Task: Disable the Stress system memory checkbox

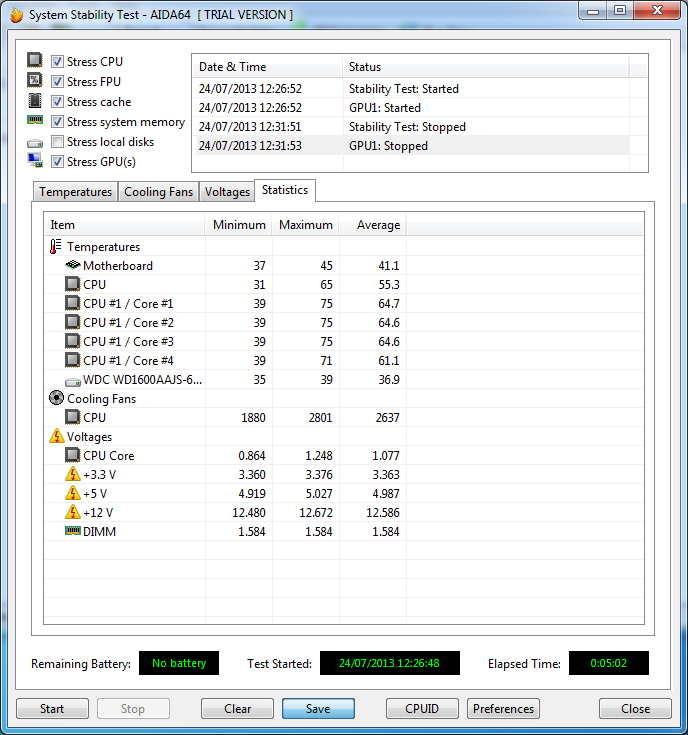Action: point(58,122)
